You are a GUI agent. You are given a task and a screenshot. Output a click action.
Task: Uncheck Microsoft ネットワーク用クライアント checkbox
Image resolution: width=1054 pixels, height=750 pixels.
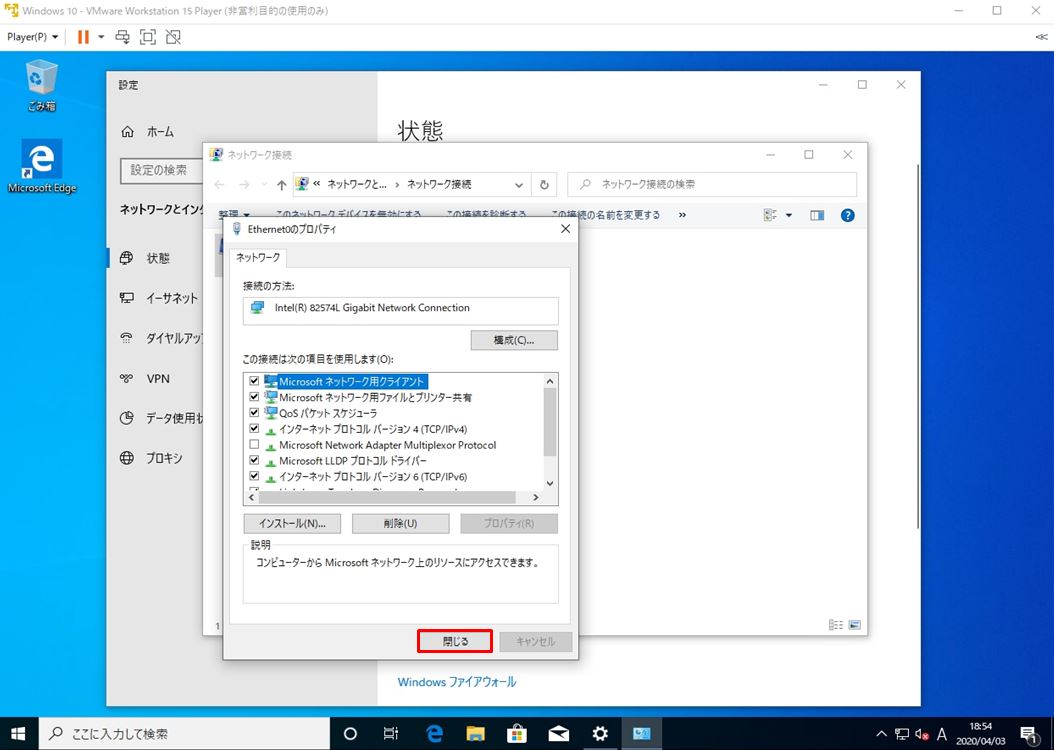coord(254,381)
